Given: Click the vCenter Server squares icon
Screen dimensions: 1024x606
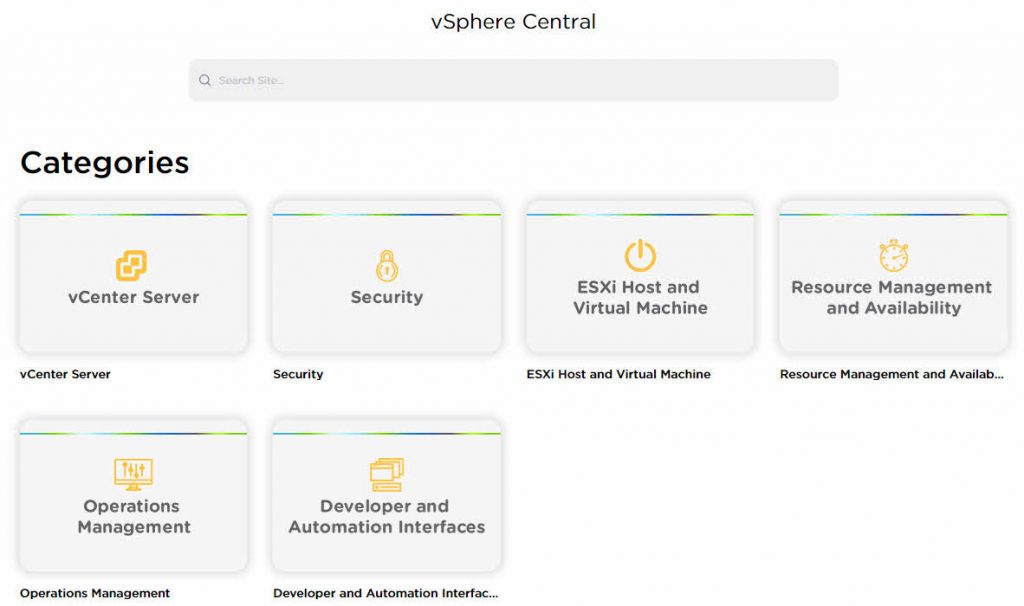Looking at the screenshot, I should 131,265.
